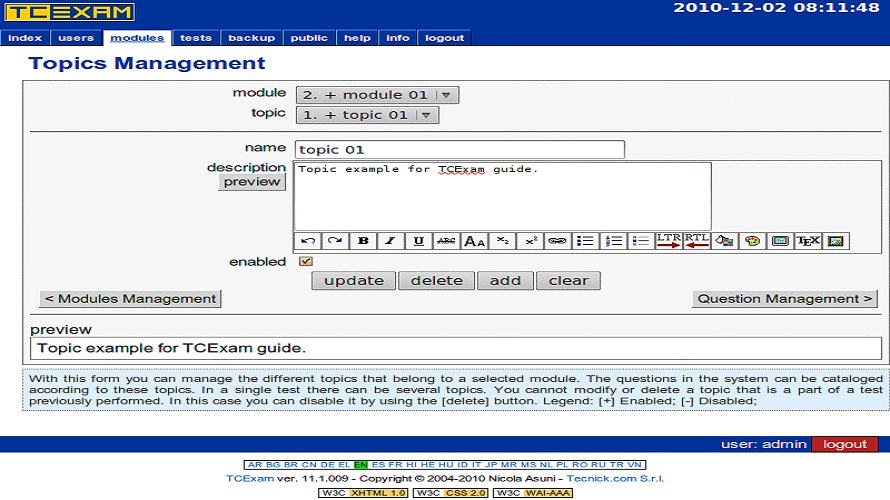
Task: Apply underline with the U icon
Action: pos(418,241)
